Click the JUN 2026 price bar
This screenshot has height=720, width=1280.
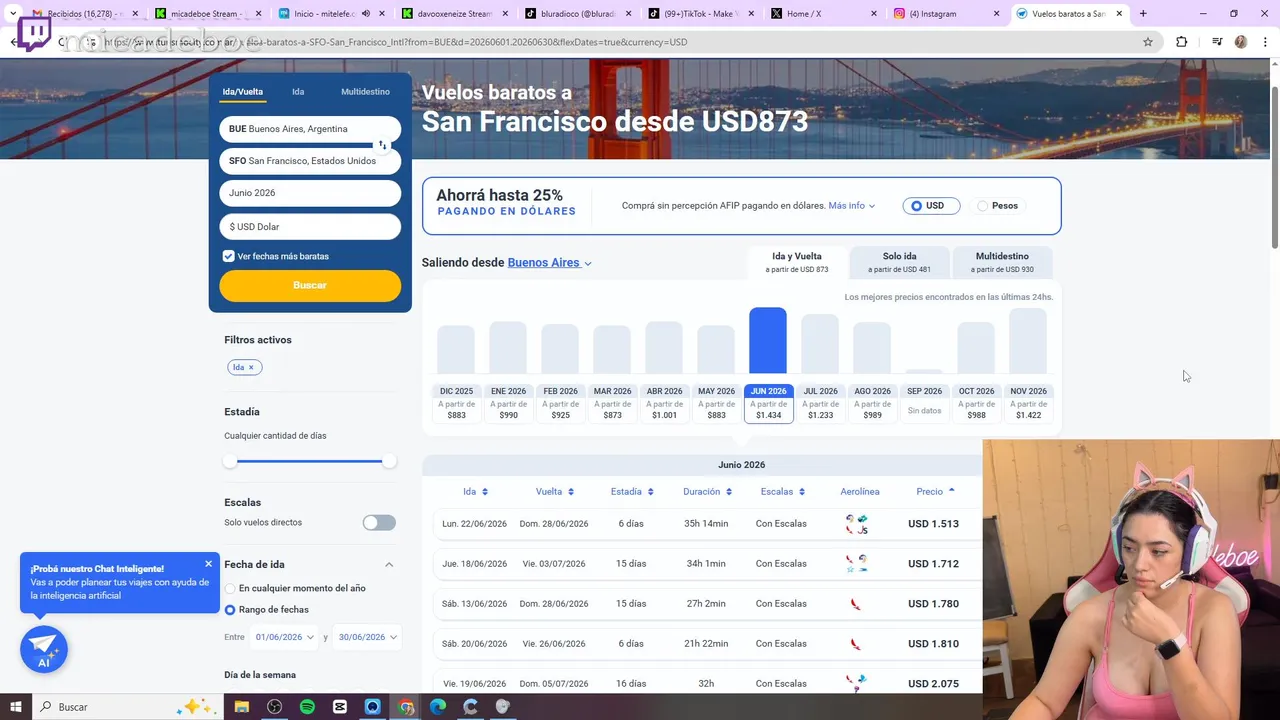pos(768,341)
